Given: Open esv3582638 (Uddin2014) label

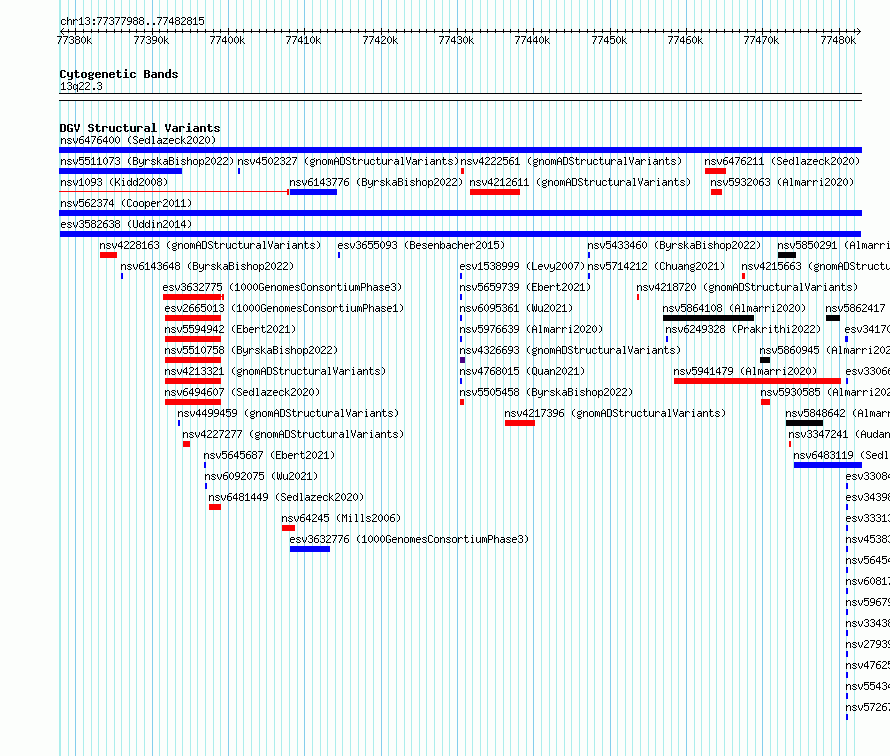Looking at the screenshot, I should point(126,224).
